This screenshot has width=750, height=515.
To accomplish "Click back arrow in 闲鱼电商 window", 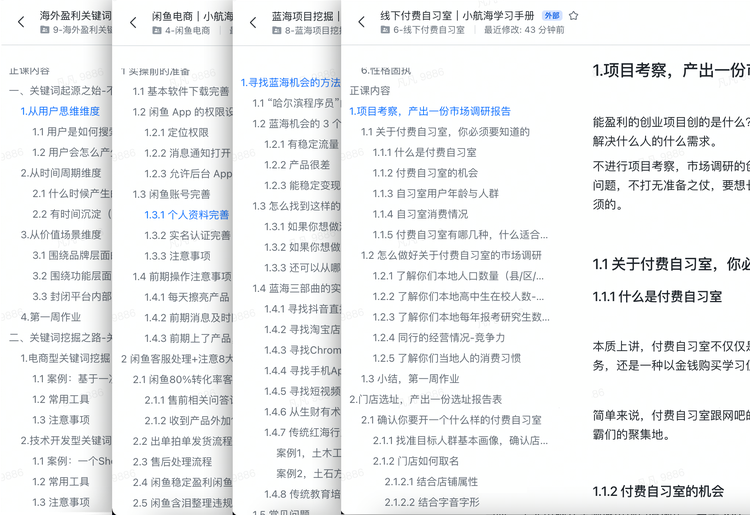I will [x=133, y=22].
